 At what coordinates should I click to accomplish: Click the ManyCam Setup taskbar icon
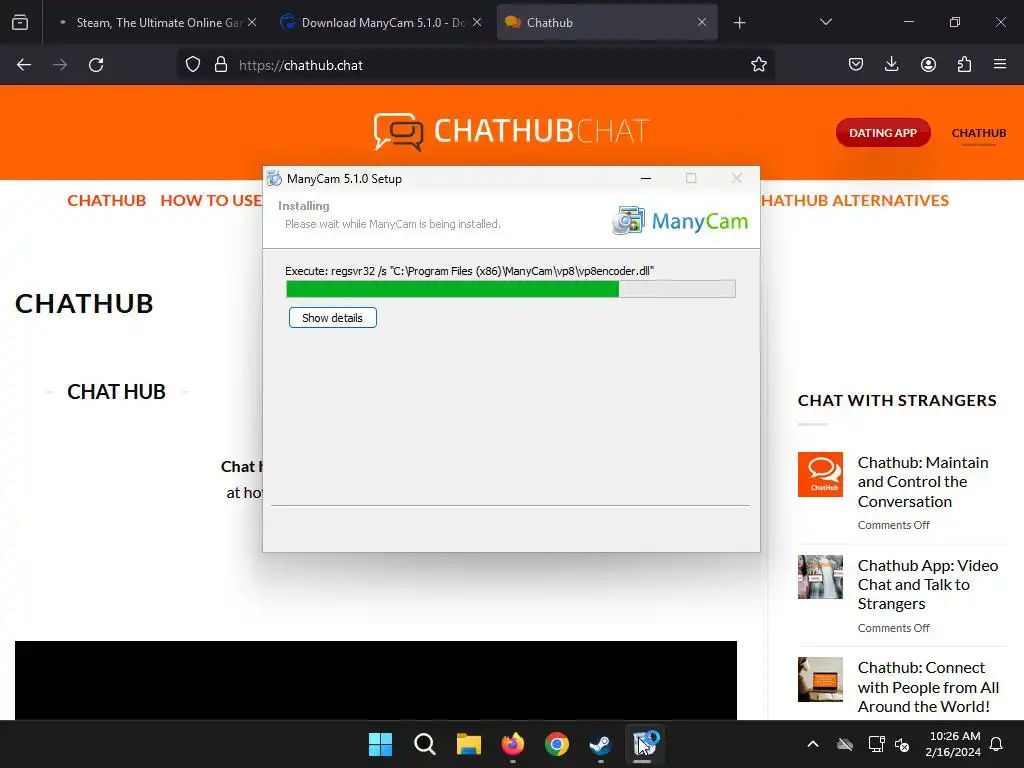[x=645, y=744]
